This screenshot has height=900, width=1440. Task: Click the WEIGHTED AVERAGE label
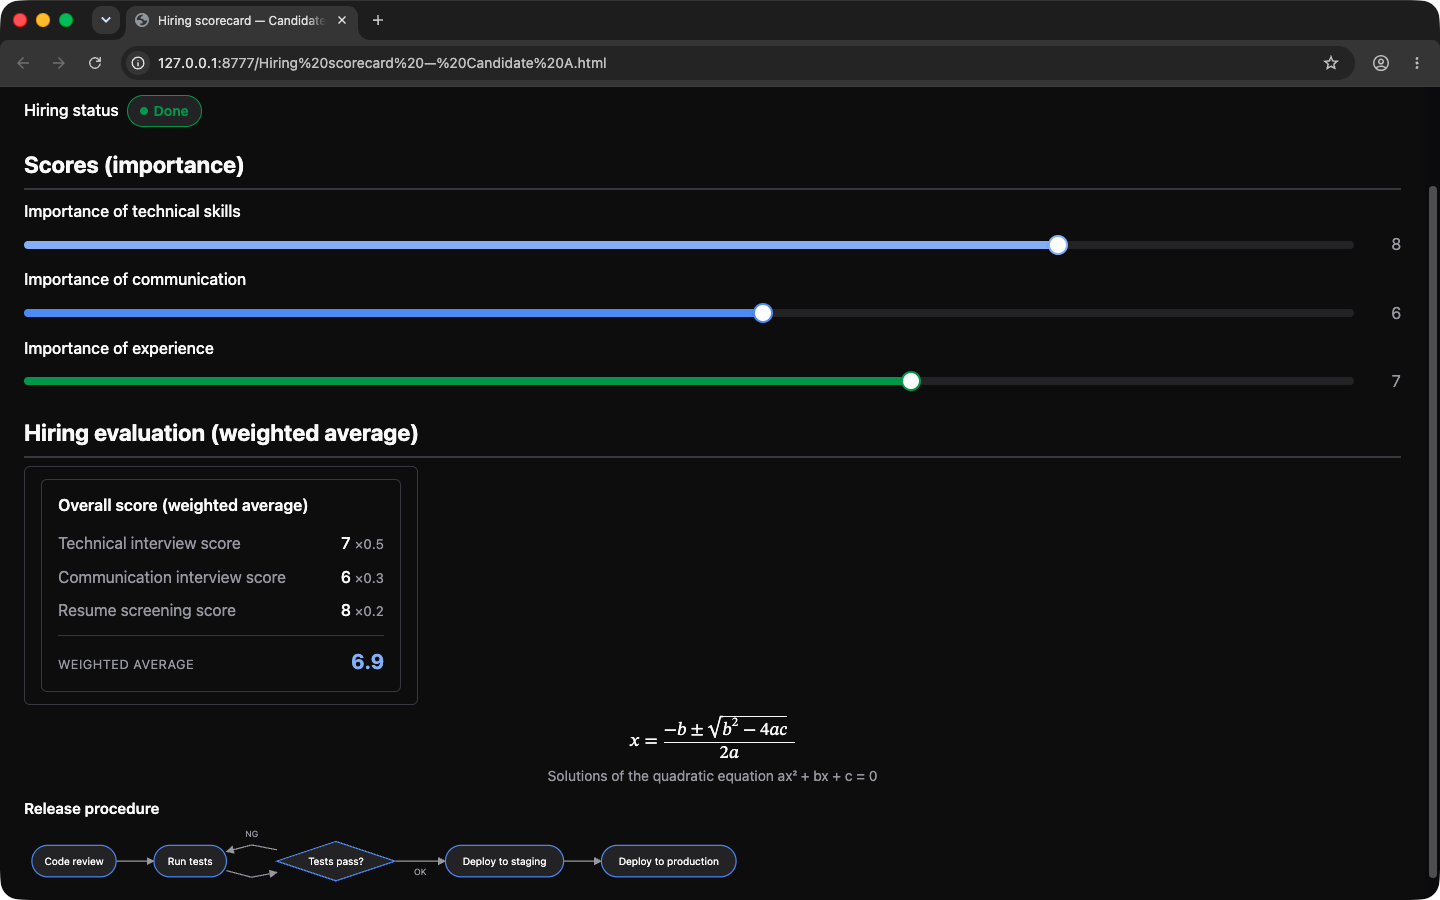coord(126,664)
